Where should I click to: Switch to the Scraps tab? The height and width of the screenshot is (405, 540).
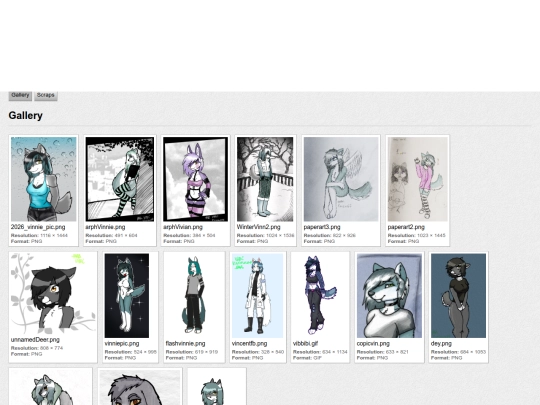[x=46, y=96]
